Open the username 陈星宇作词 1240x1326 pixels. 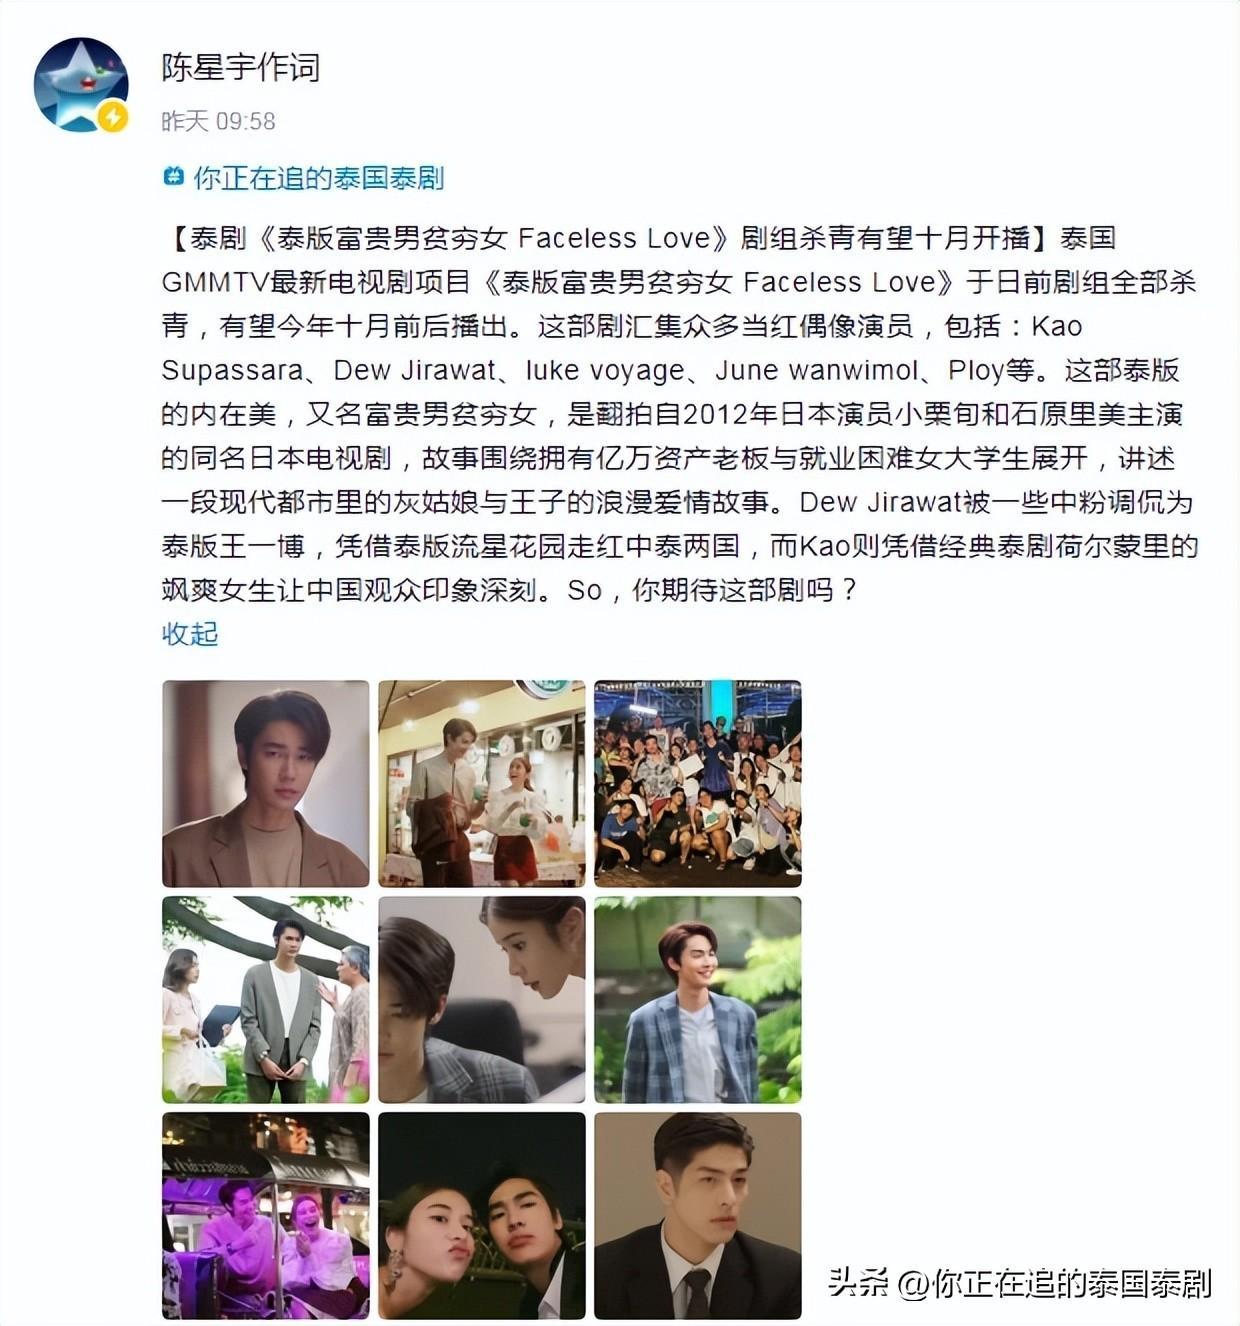tap(241, 67)
